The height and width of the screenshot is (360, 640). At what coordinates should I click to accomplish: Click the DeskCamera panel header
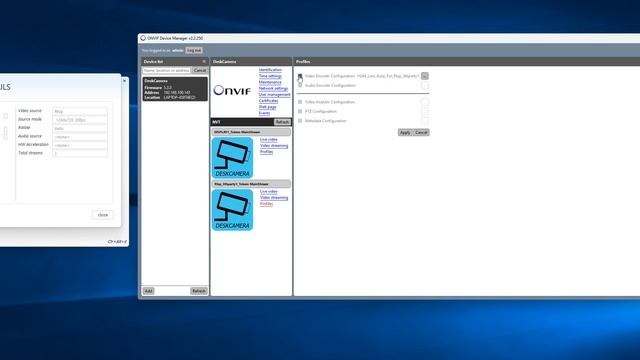(x=251, y=62)
